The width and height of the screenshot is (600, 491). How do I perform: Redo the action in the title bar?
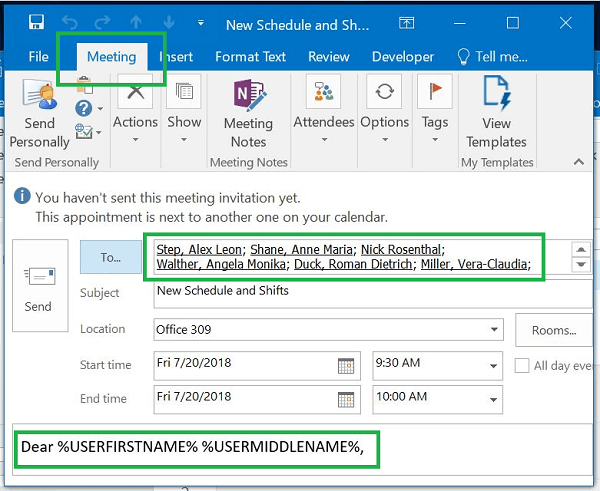pos(103,23)
